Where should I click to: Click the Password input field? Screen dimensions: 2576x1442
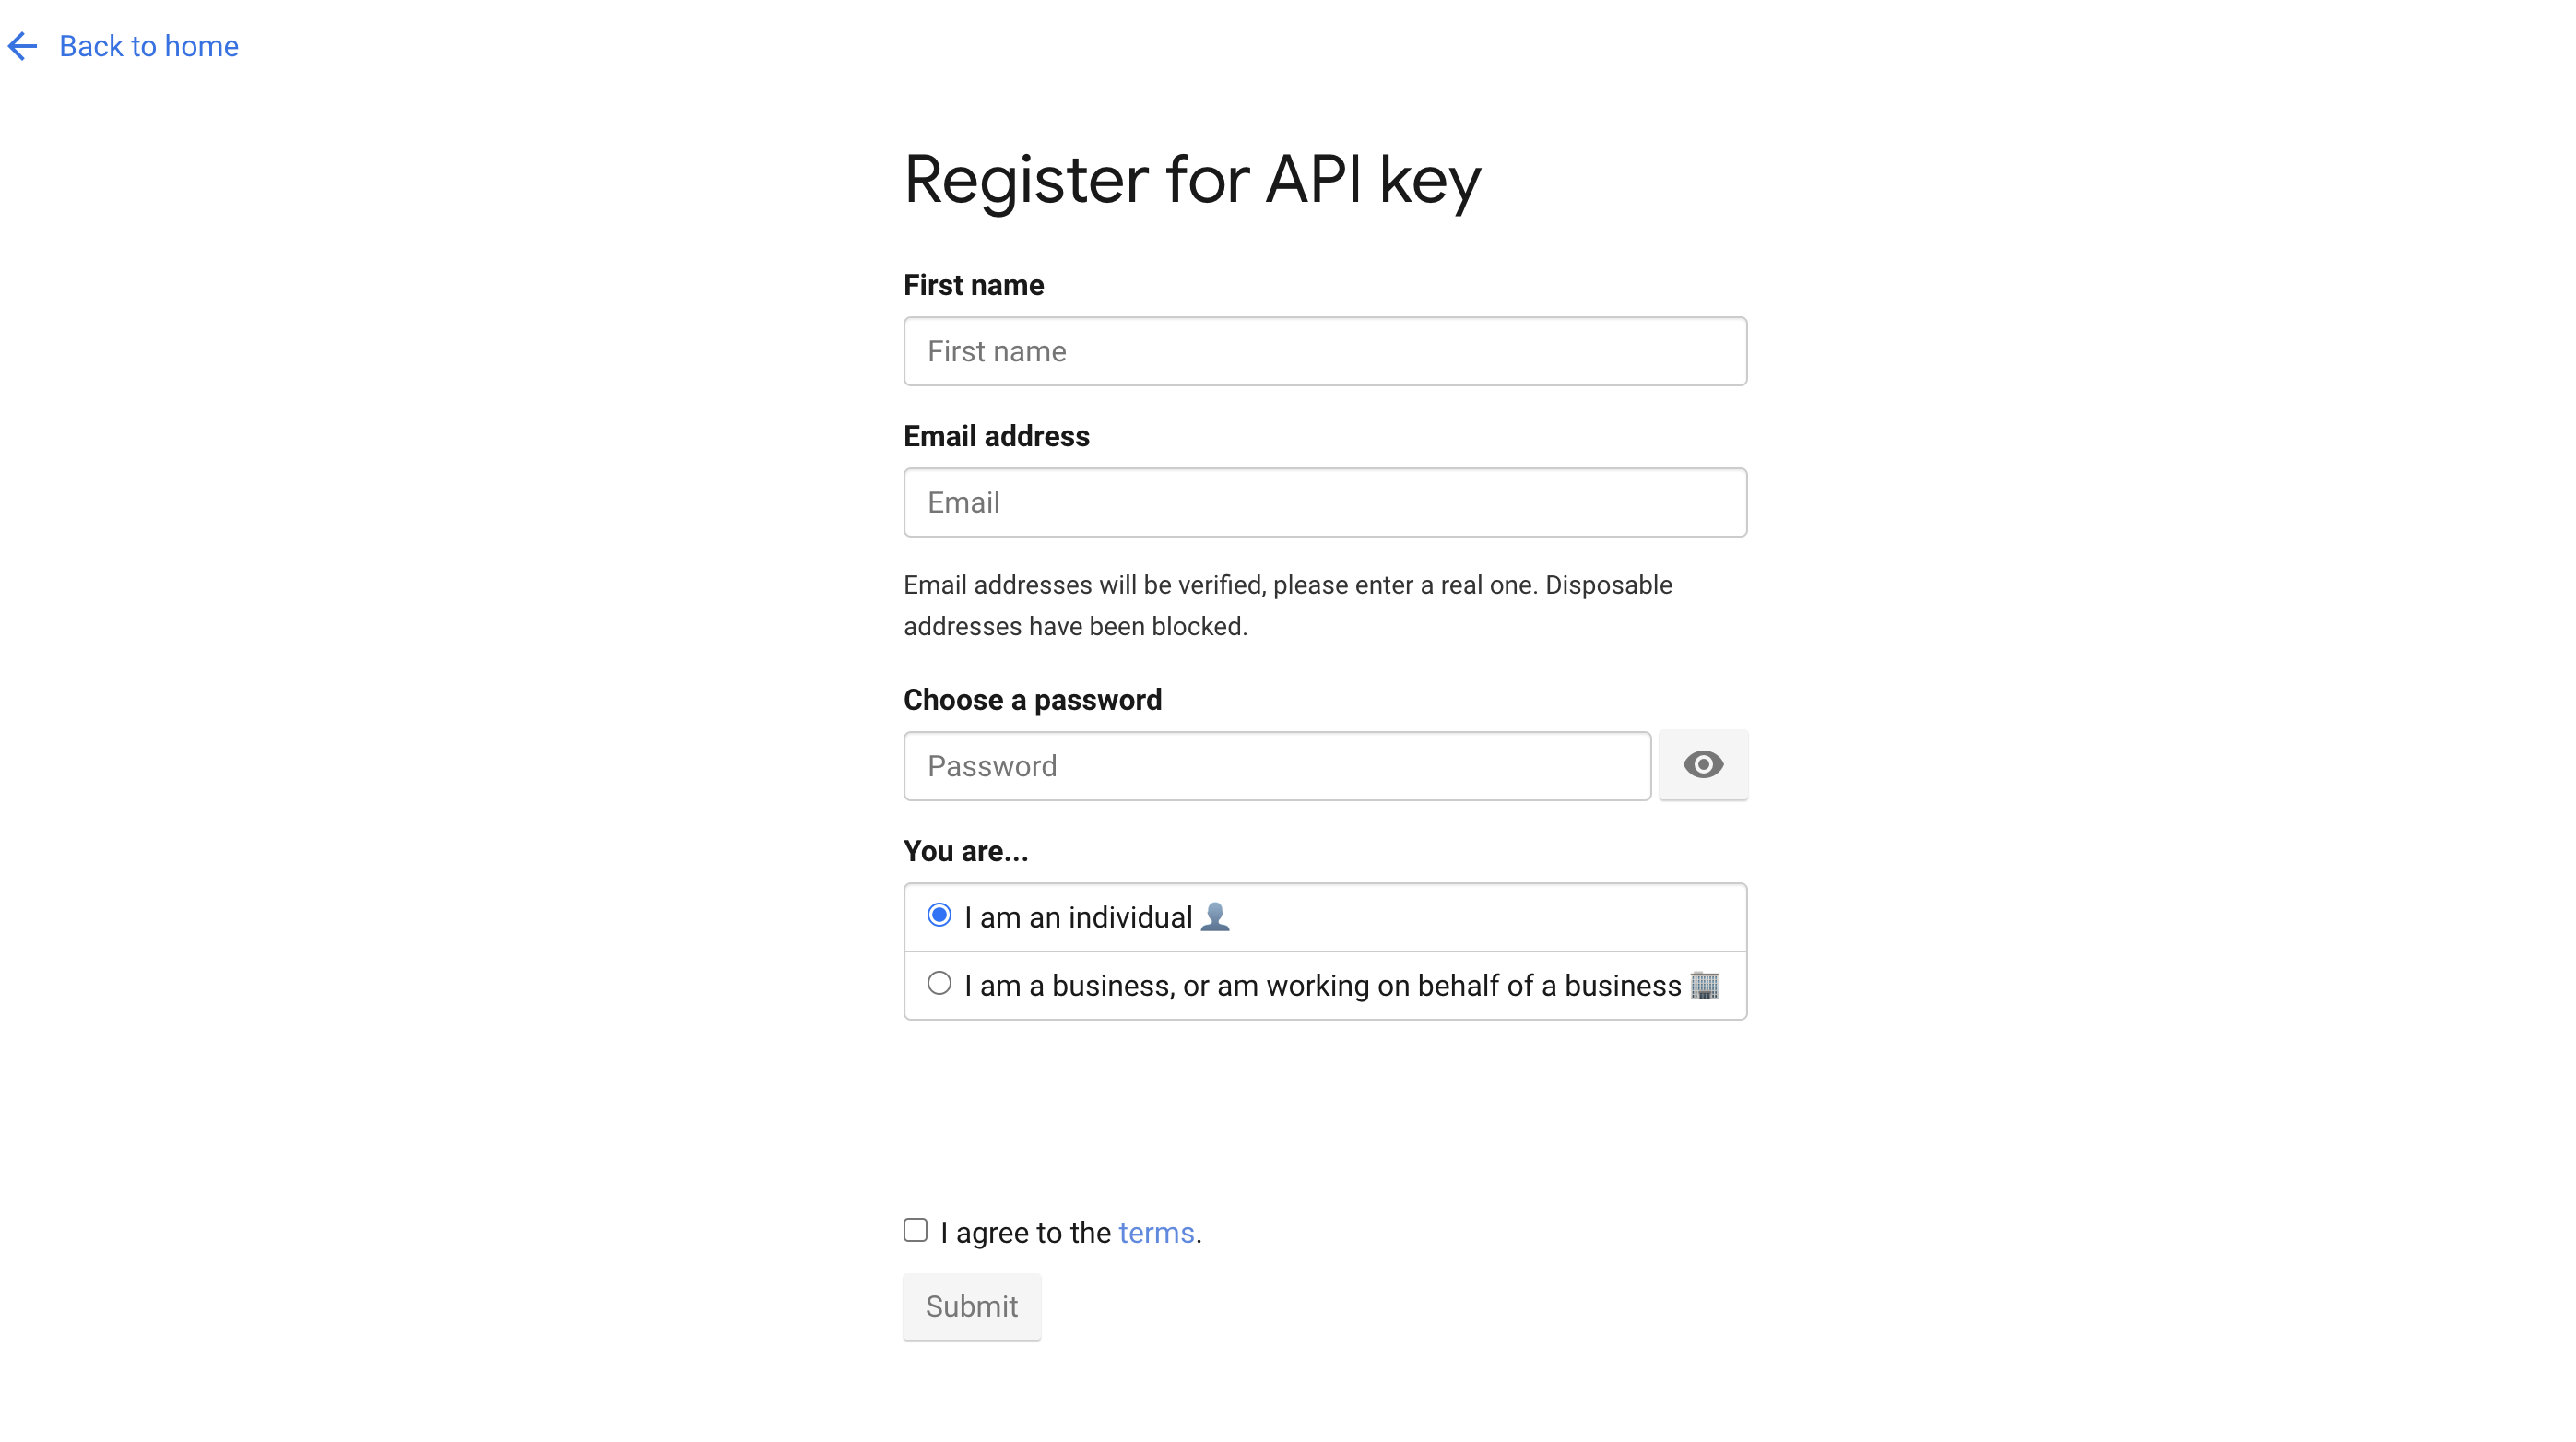point(1277,764)
